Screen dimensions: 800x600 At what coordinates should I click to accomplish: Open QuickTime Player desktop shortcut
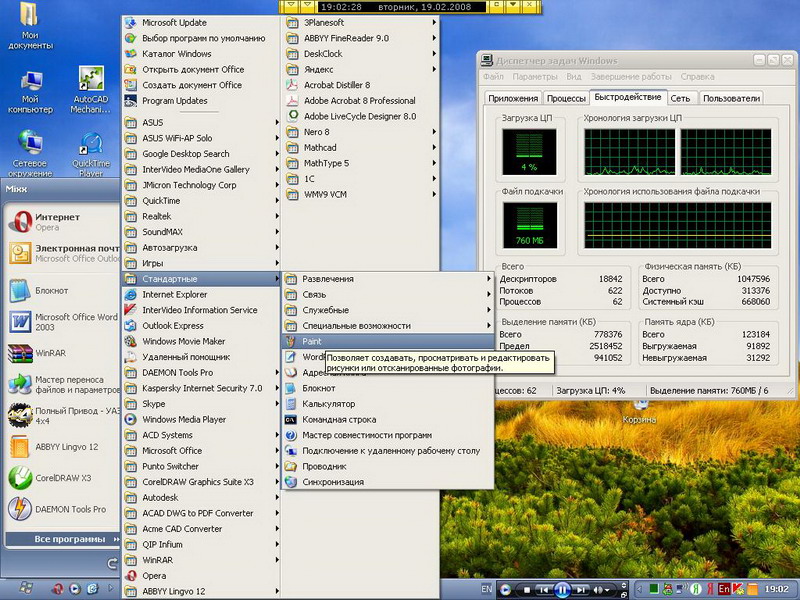click(x=91, y=154)
